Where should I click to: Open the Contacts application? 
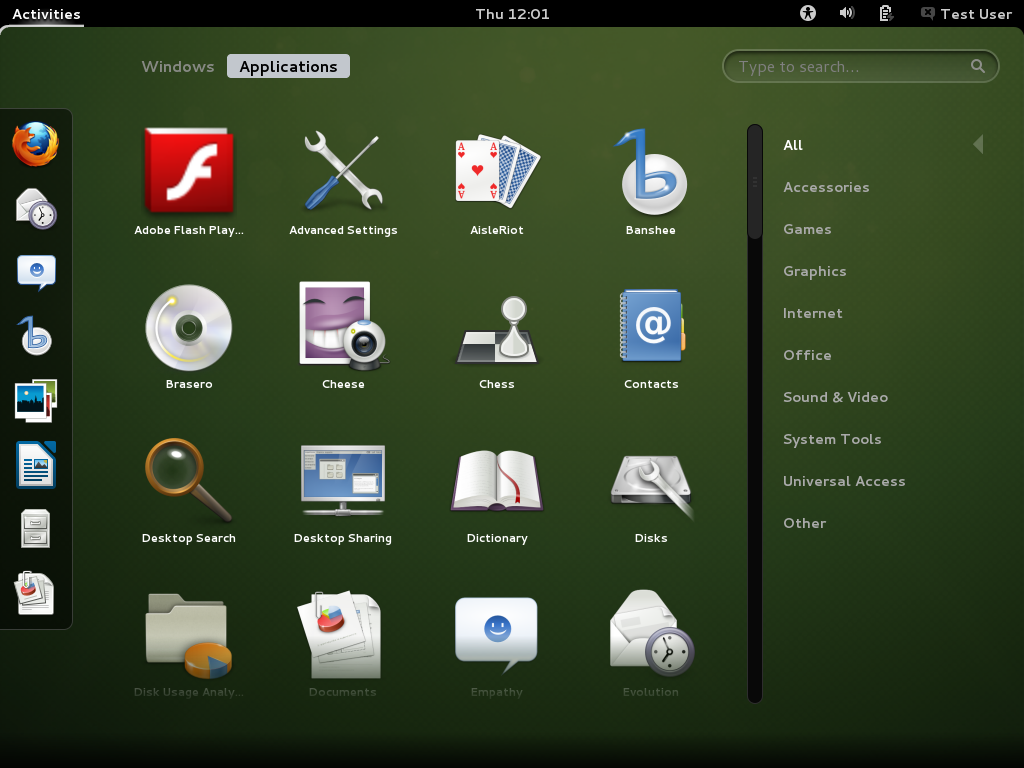(651, 325)
